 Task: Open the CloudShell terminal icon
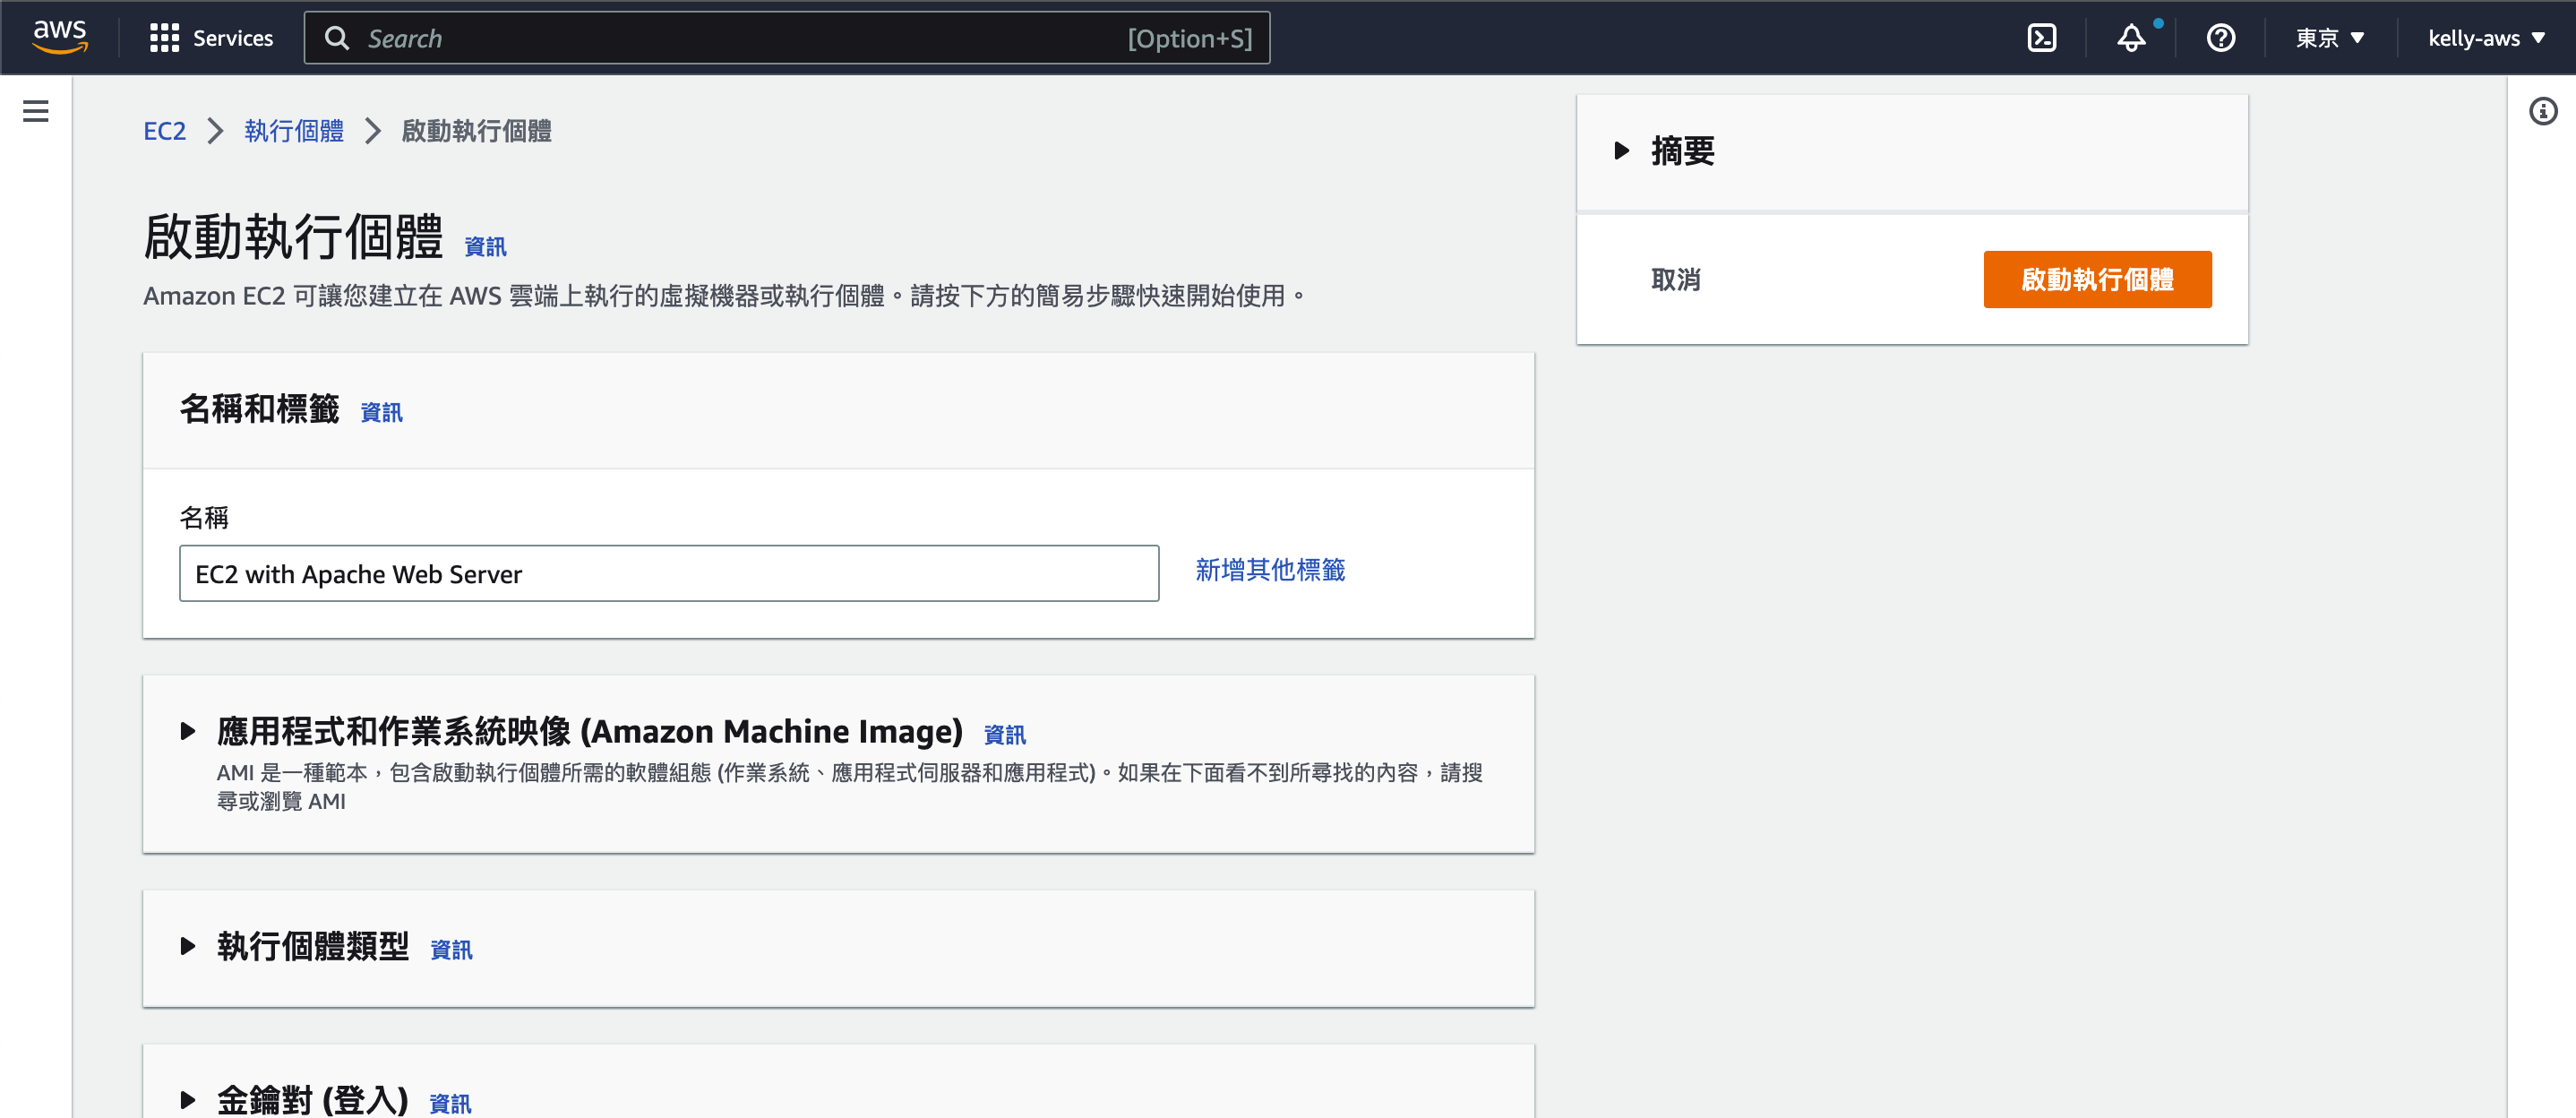(x=2041, y=38)
